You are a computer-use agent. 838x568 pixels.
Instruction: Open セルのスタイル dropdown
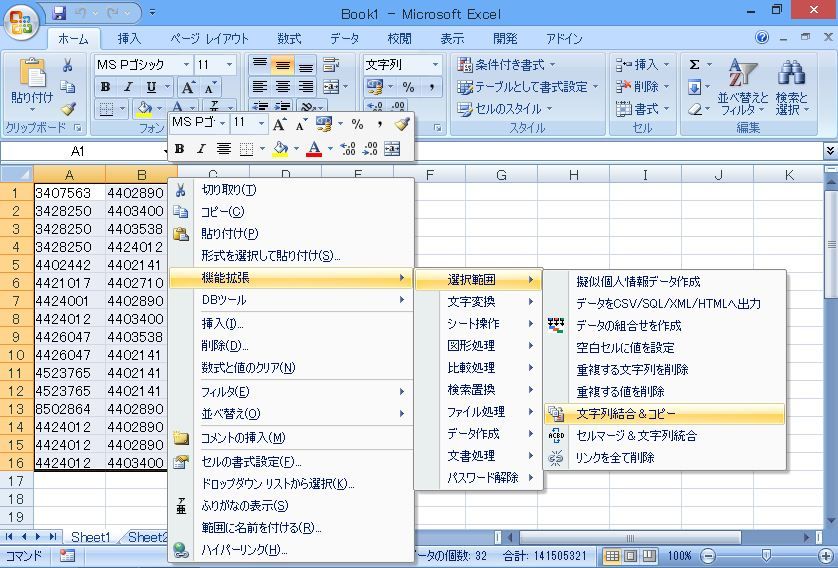point(505,109)
